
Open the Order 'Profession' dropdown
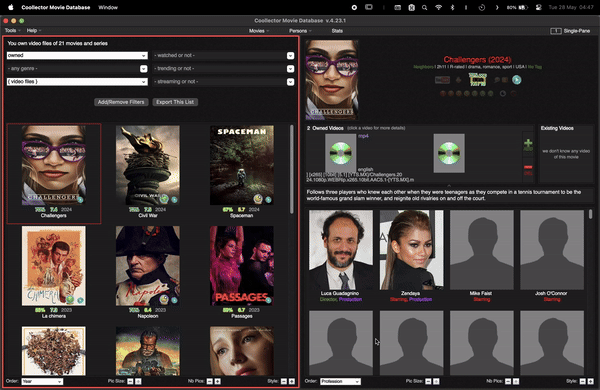click(x=340, y=382)
